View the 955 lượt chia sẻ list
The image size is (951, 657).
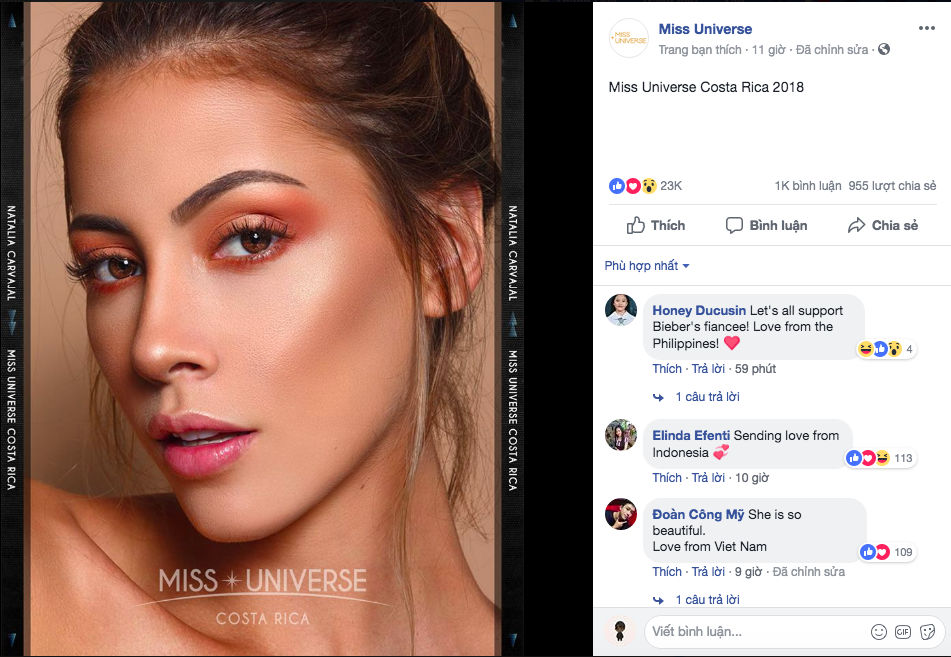pos(892,186)
